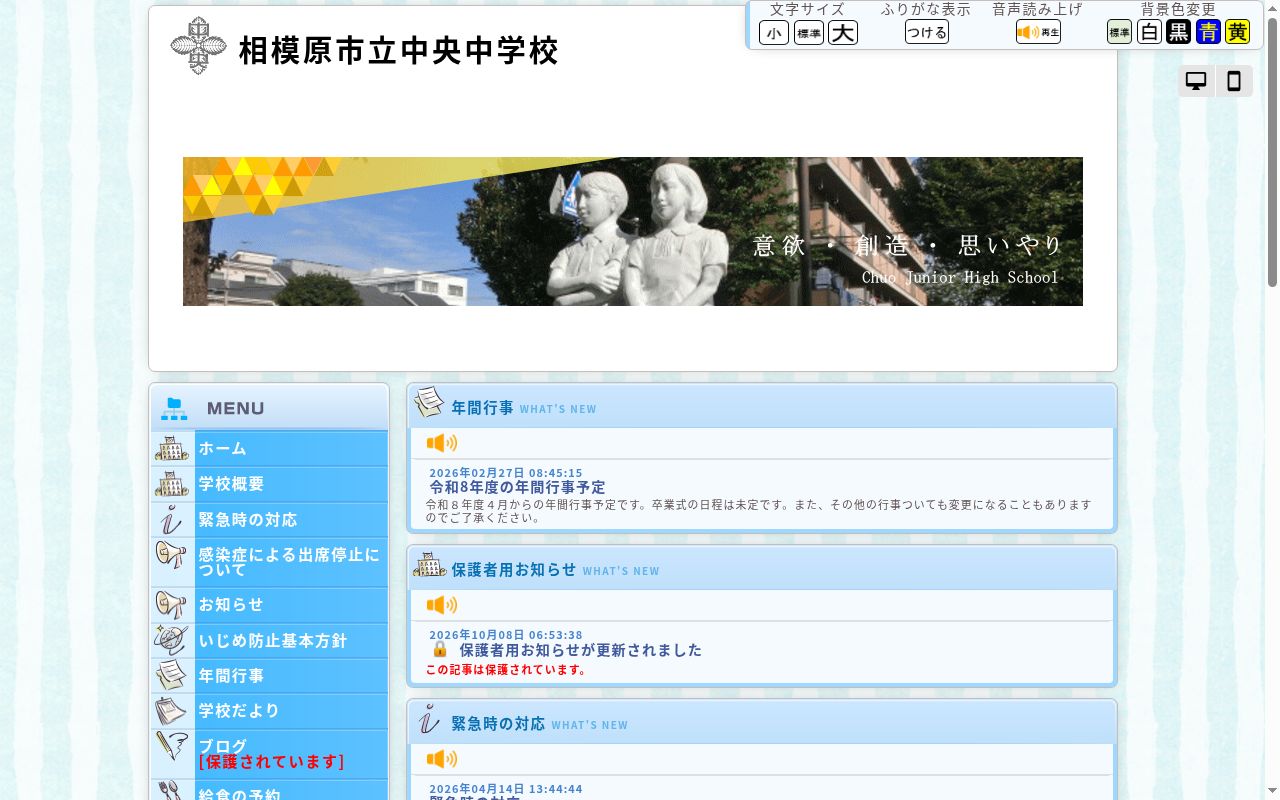The image size is (1280, 800).
Task: Click the building icon beside 学校概要
Action: pyautogui.click(x=172, y=484)
